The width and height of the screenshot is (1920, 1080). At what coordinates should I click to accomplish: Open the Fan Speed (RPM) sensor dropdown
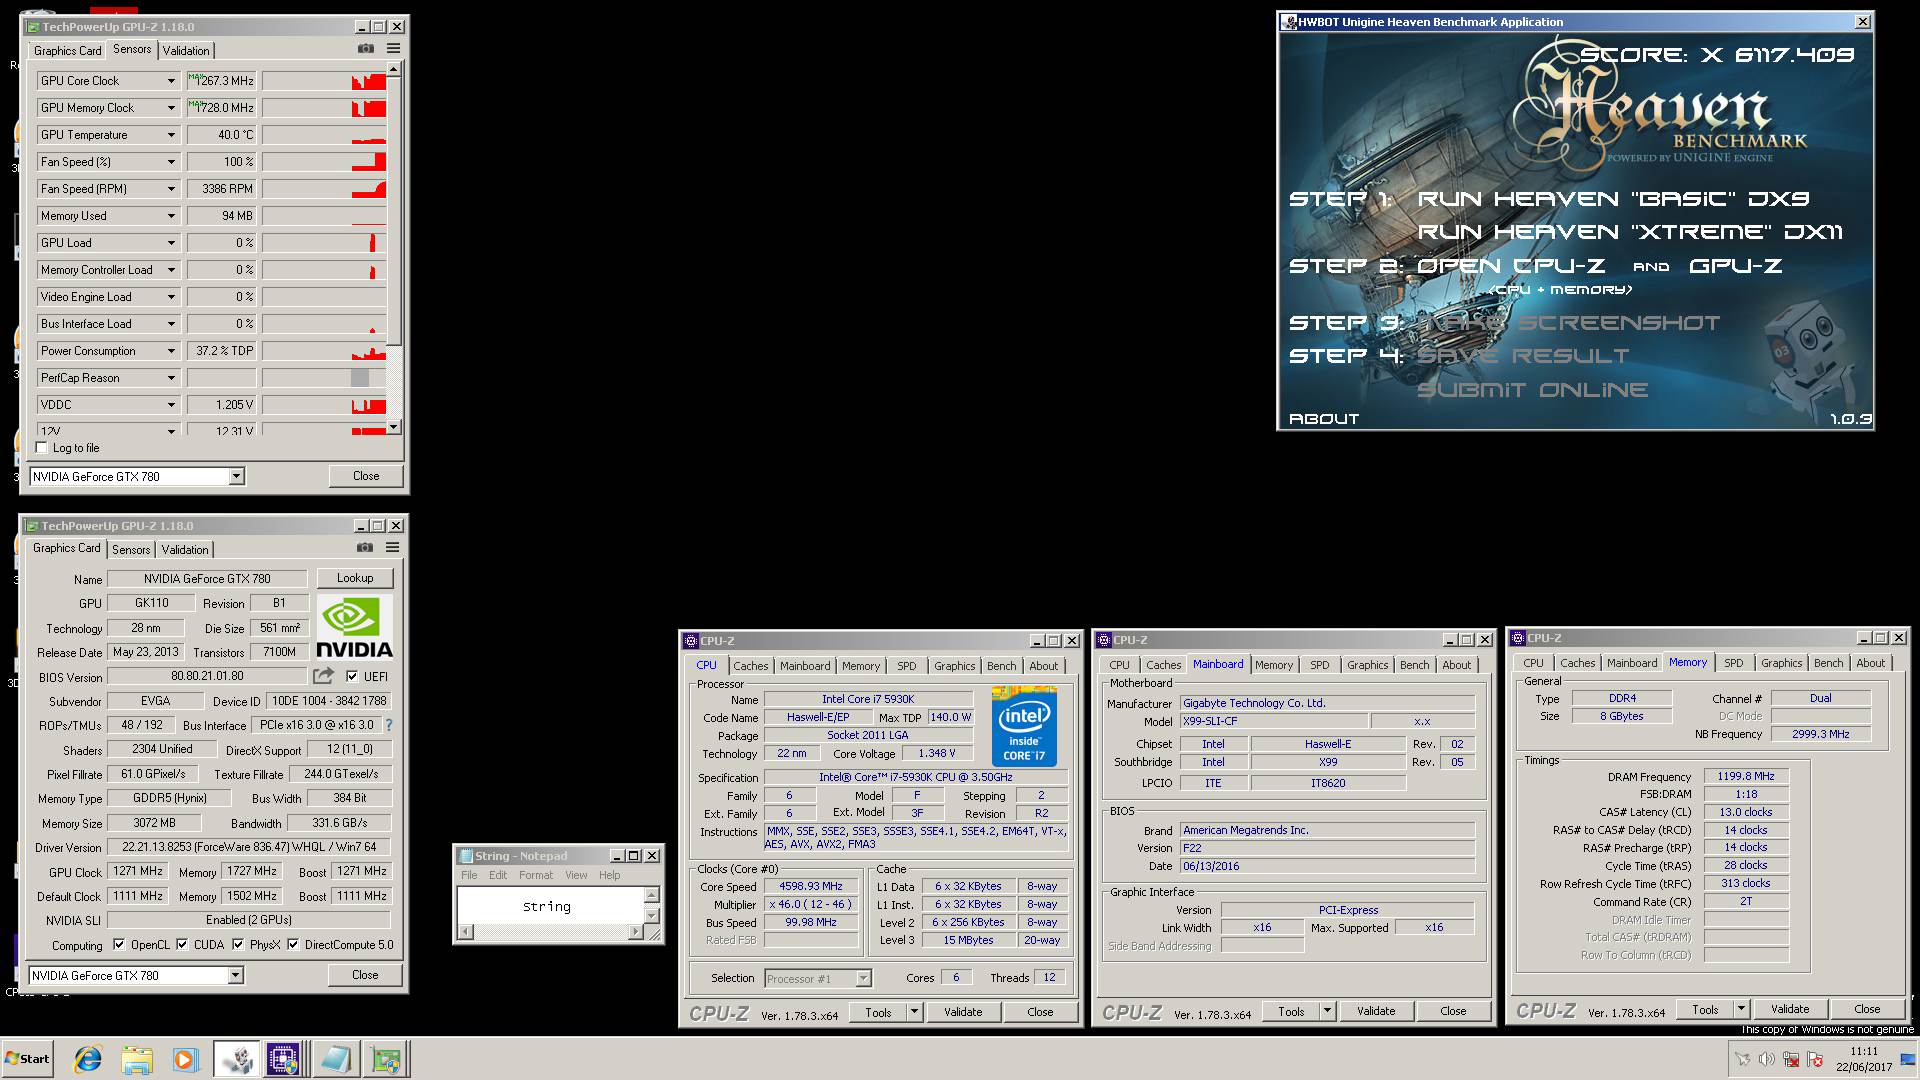pyautogui.click(x=171, y=189)
